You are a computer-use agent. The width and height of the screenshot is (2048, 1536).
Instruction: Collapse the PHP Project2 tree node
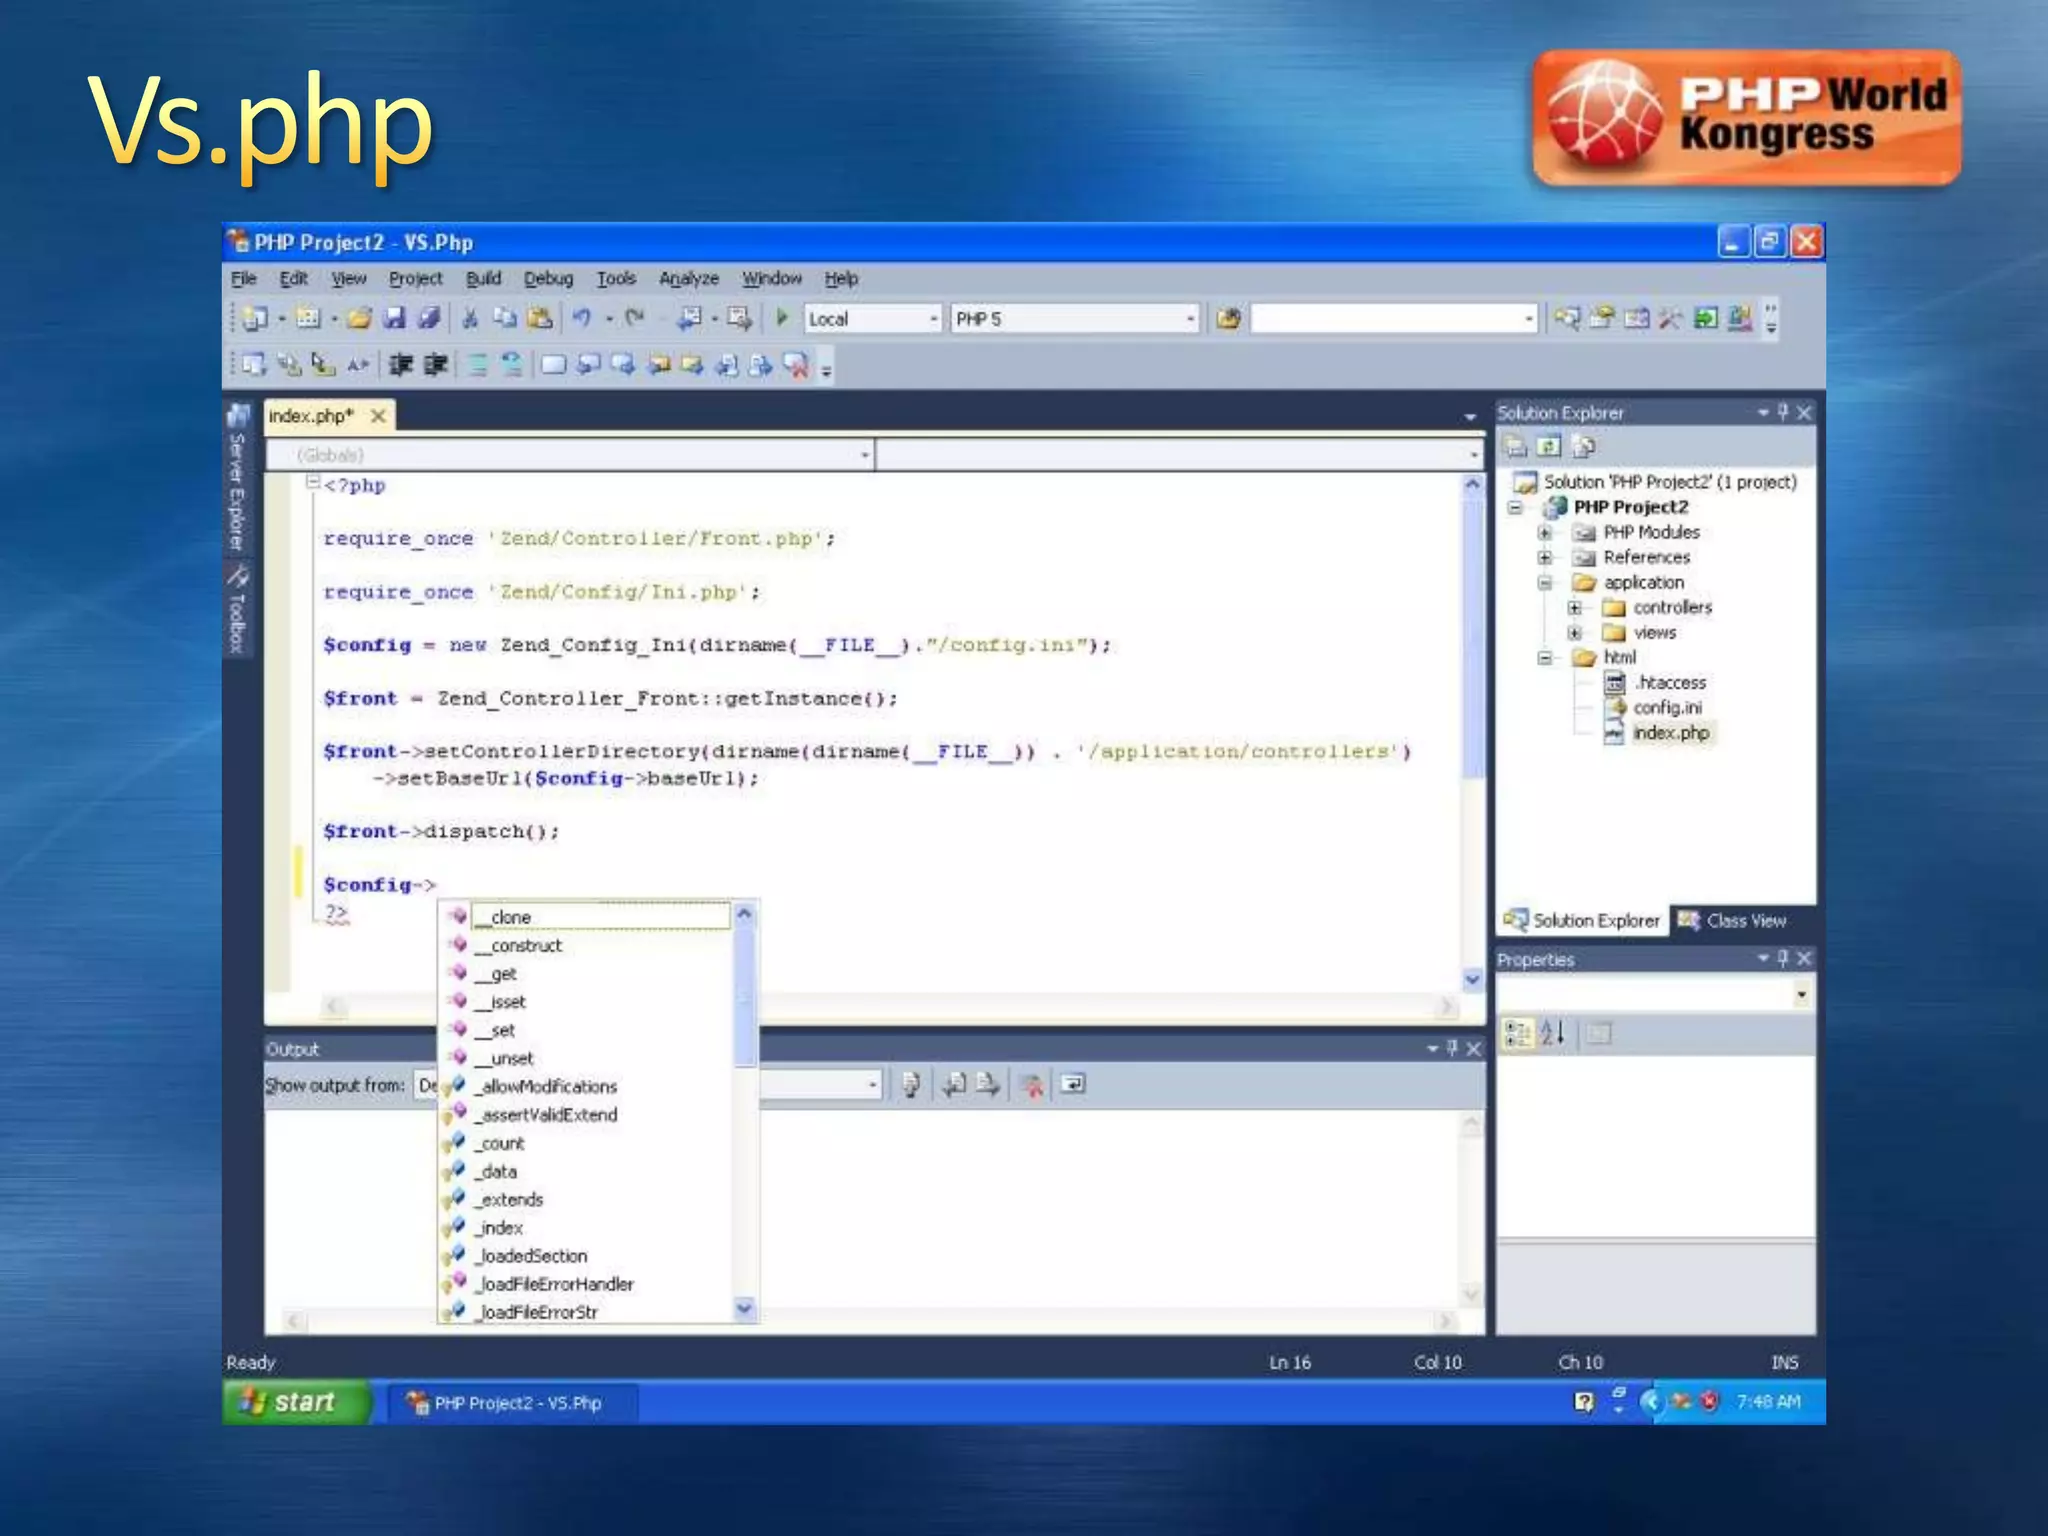[x=1516, y=507]
